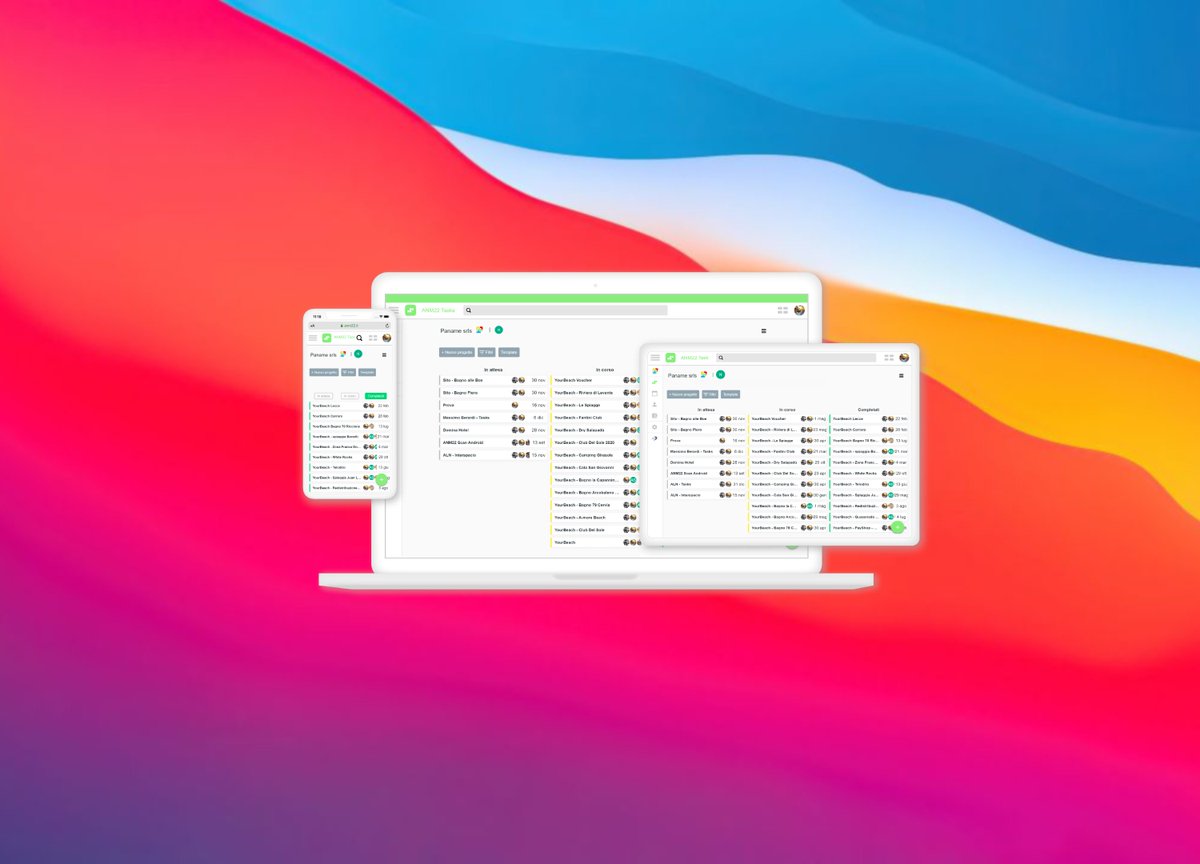Click the Nuovo progetto button on the tablet

click(x=683, y=394)
